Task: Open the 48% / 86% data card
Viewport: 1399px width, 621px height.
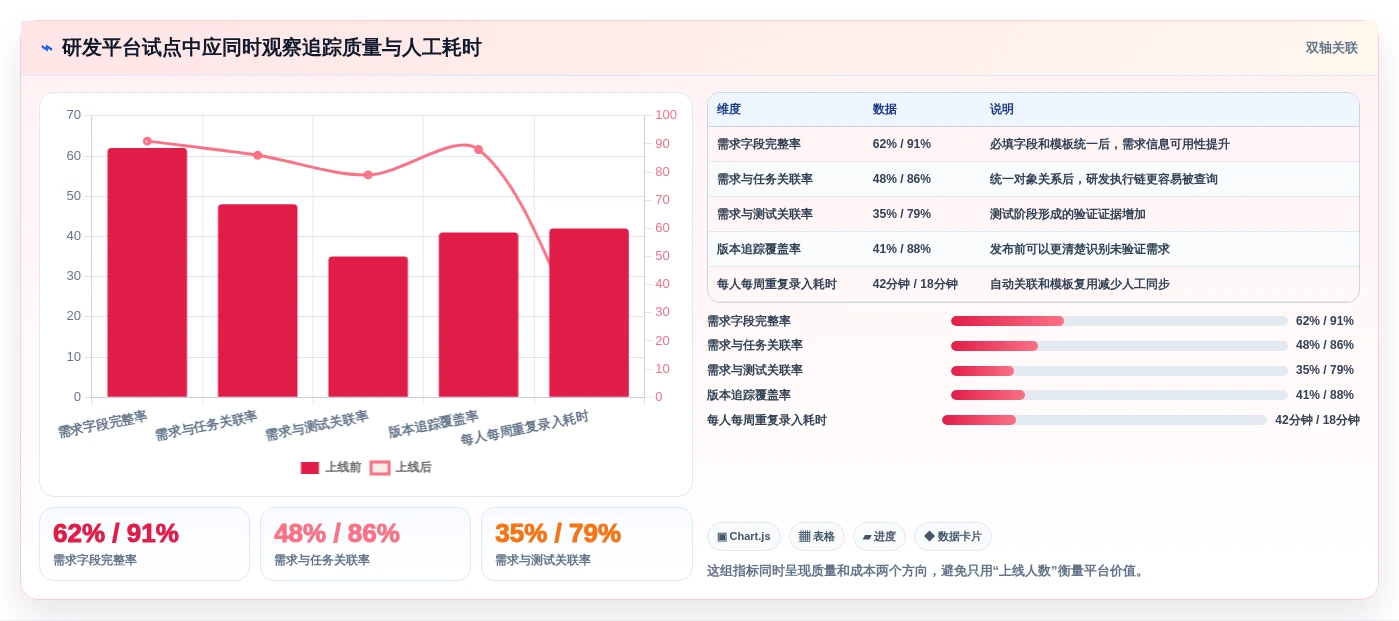Action: 365,544
